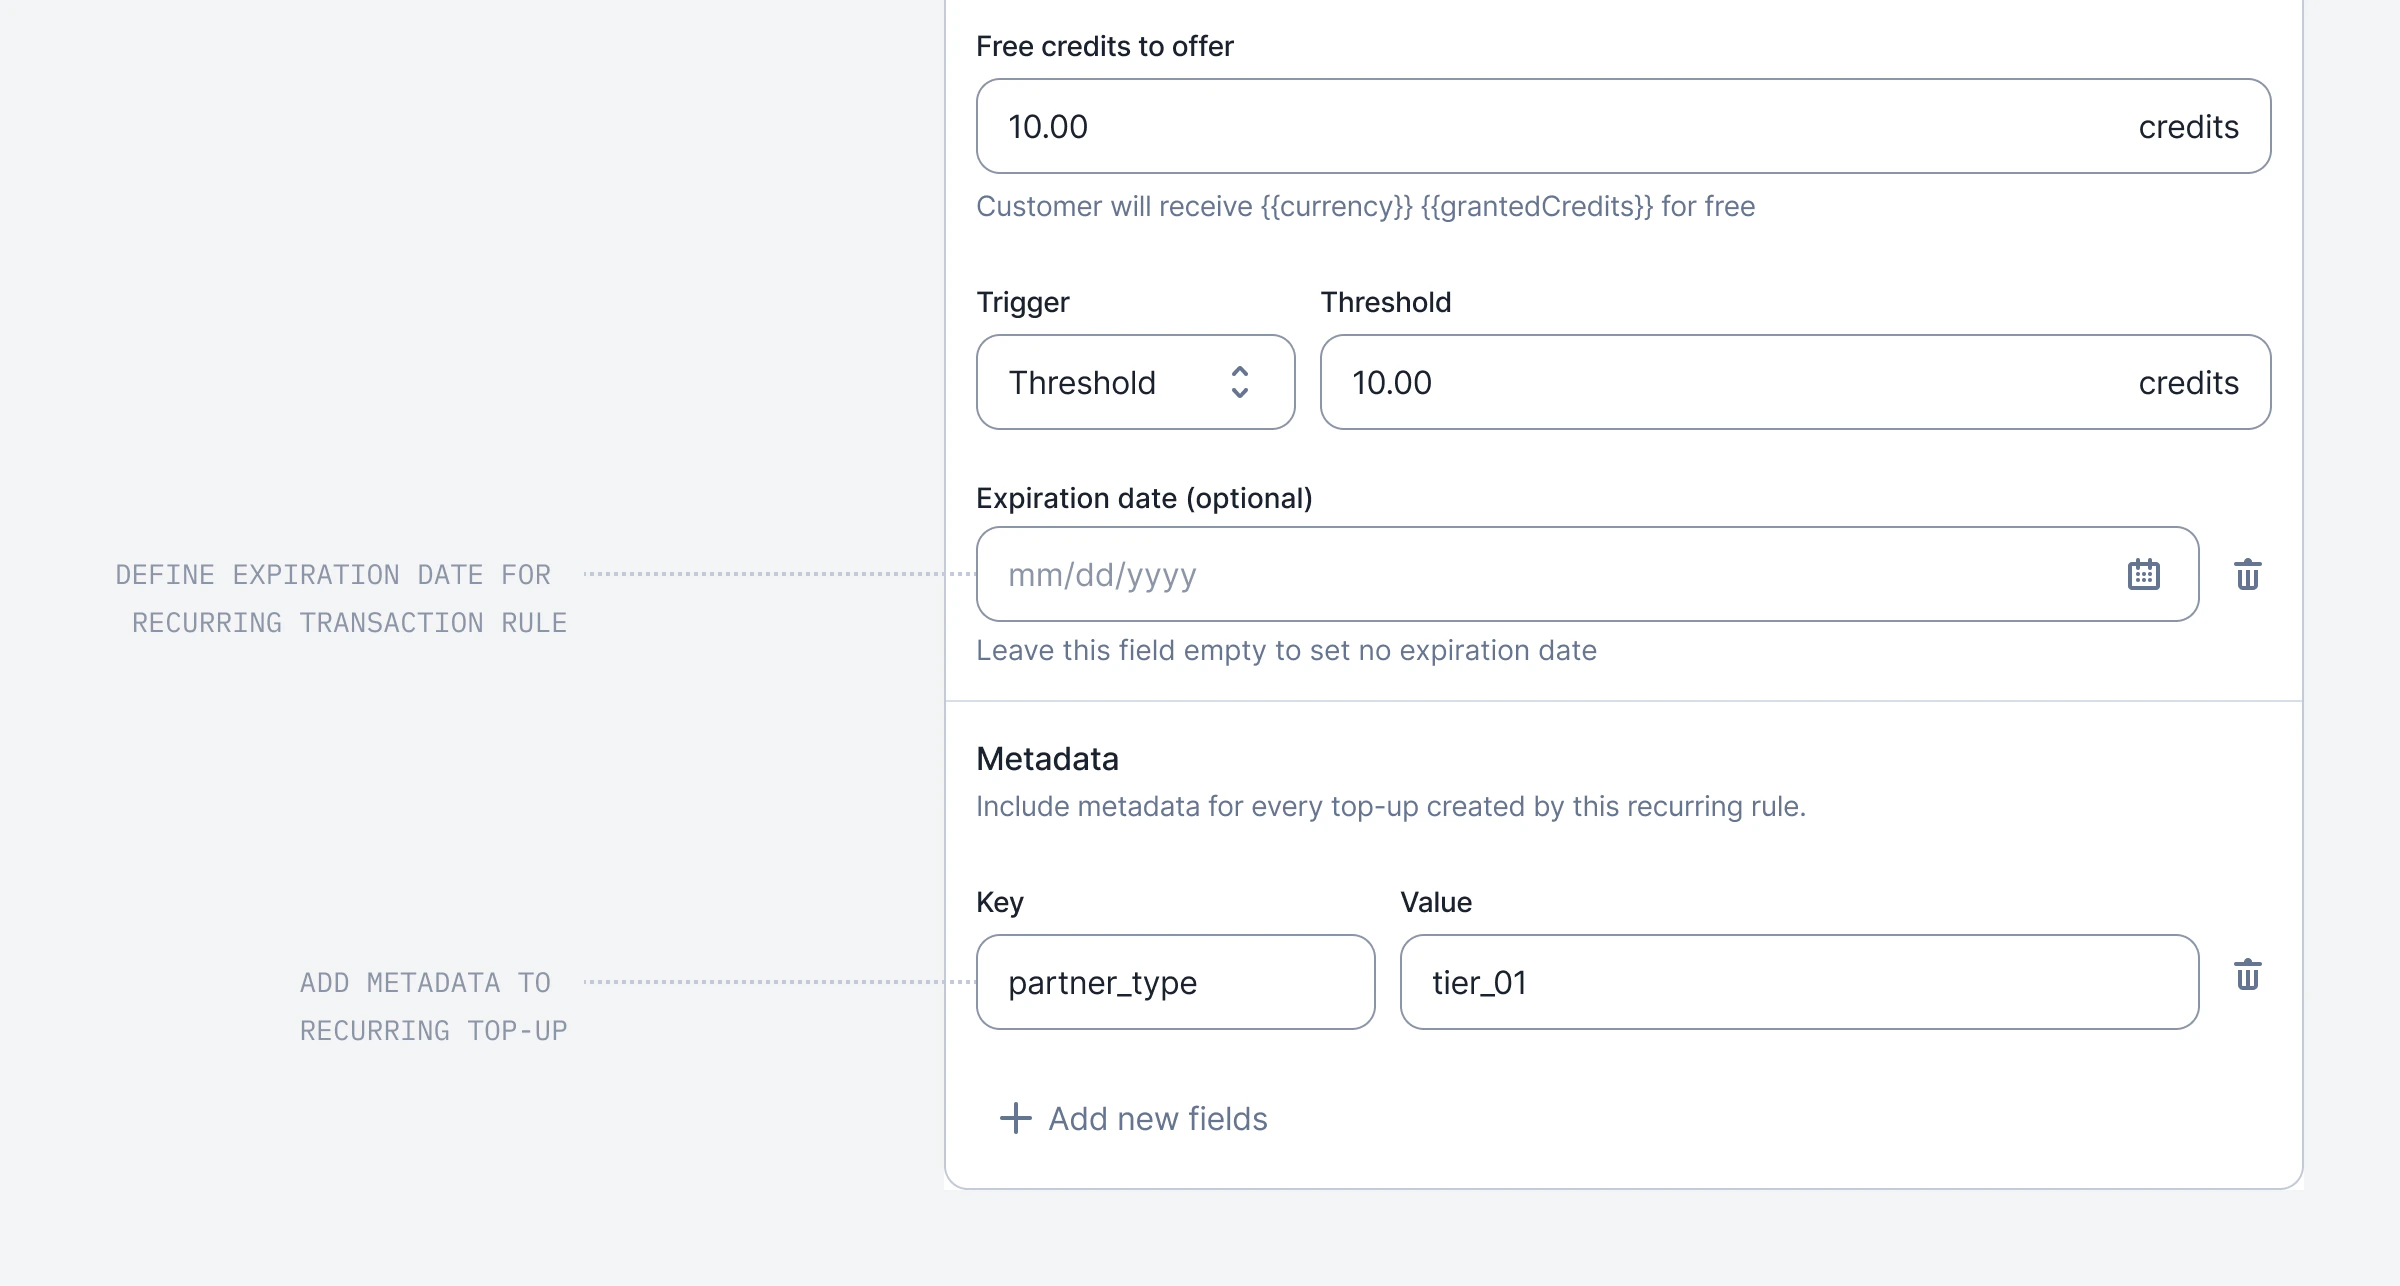Edit the Threshold credits amount field
The width and height of the screenshot is (2400, 1286).
[1795, 382]
